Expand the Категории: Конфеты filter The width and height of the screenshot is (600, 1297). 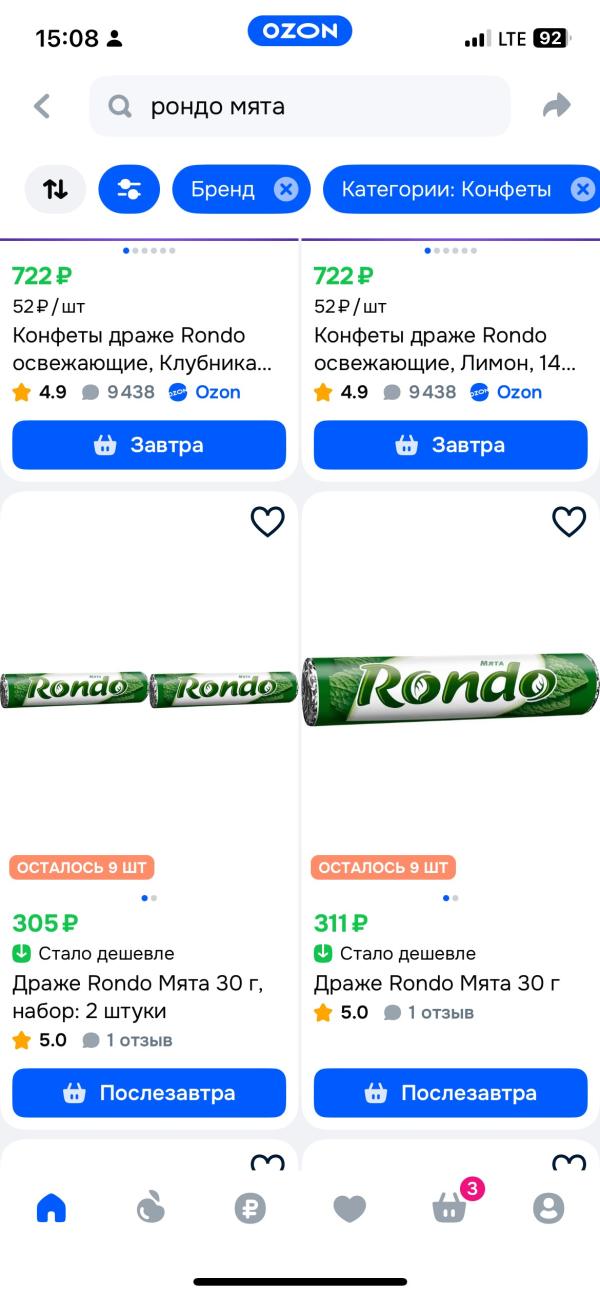[x=446, y=189]
